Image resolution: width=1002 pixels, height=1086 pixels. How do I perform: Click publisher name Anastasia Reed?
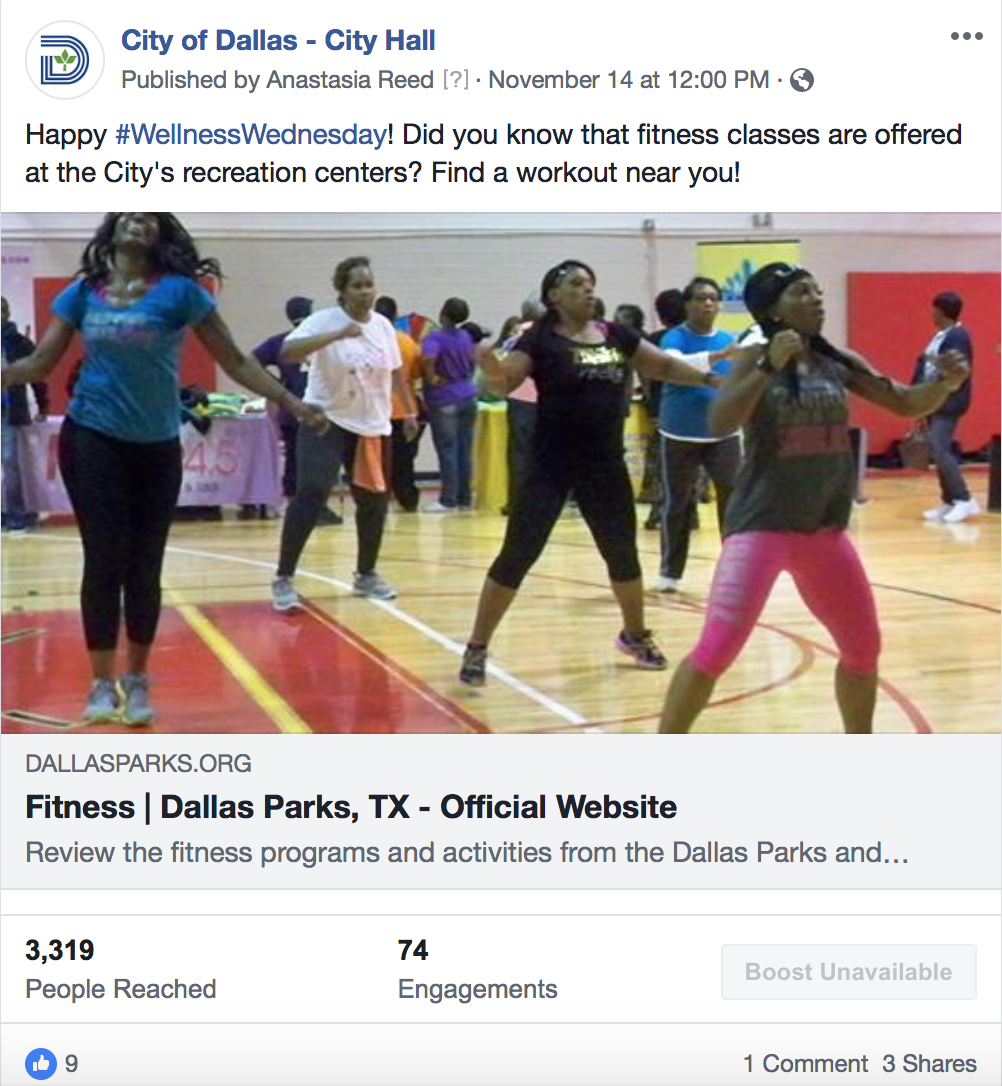coord(350,80)
